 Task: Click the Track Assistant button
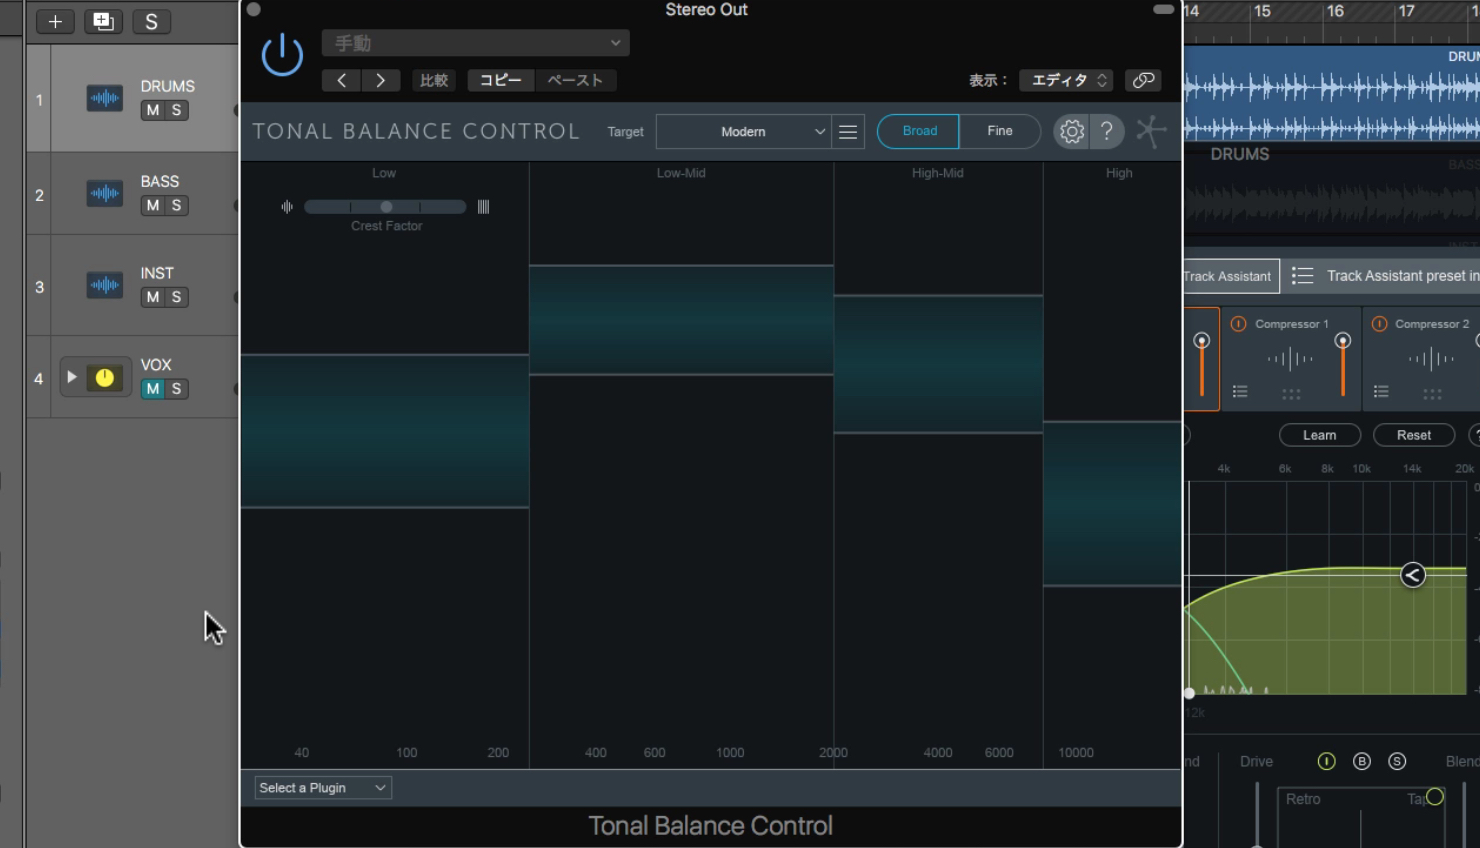pyautogui.click(x=1229, y=276)
